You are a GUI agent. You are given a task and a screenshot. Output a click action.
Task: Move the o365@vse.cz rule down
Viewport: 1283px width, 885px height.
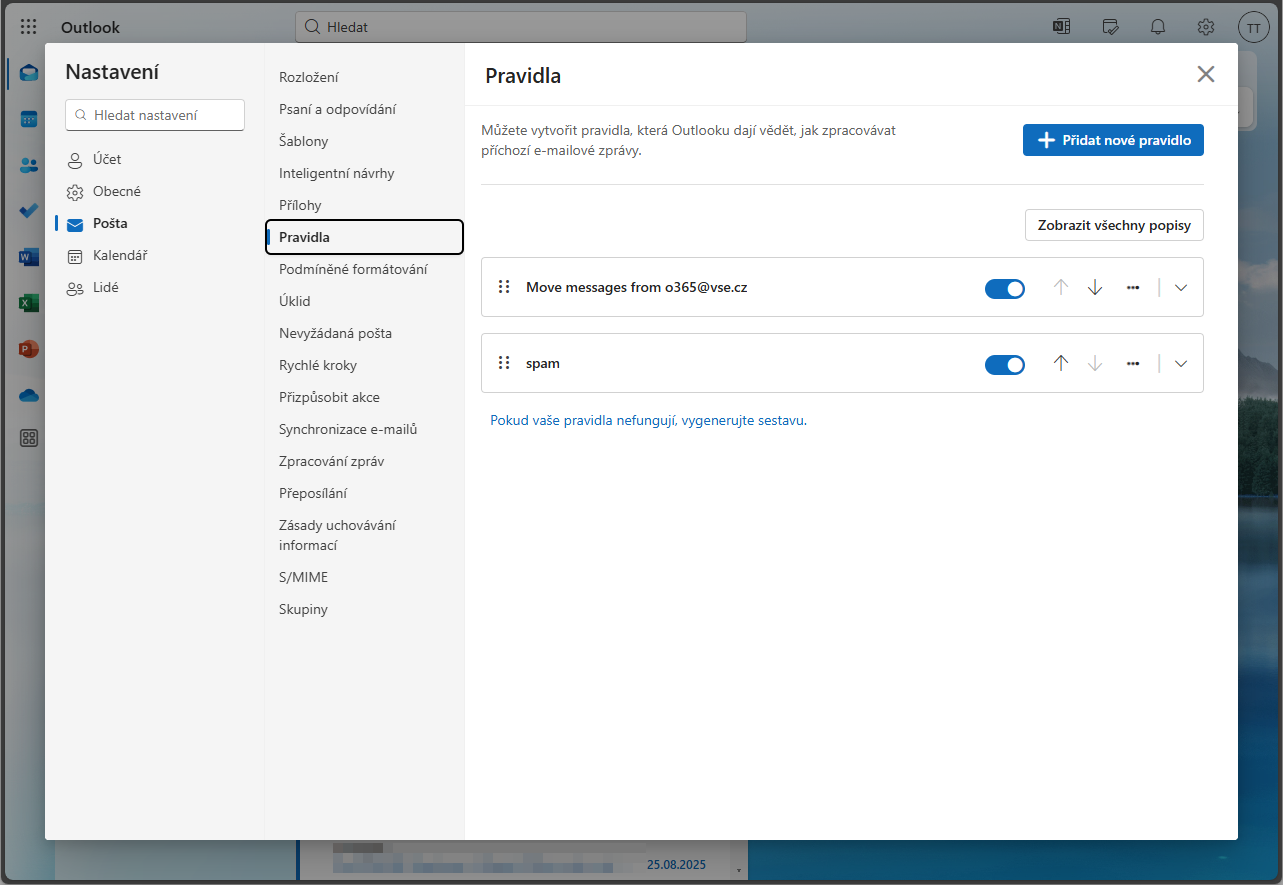pos(1095,288)
